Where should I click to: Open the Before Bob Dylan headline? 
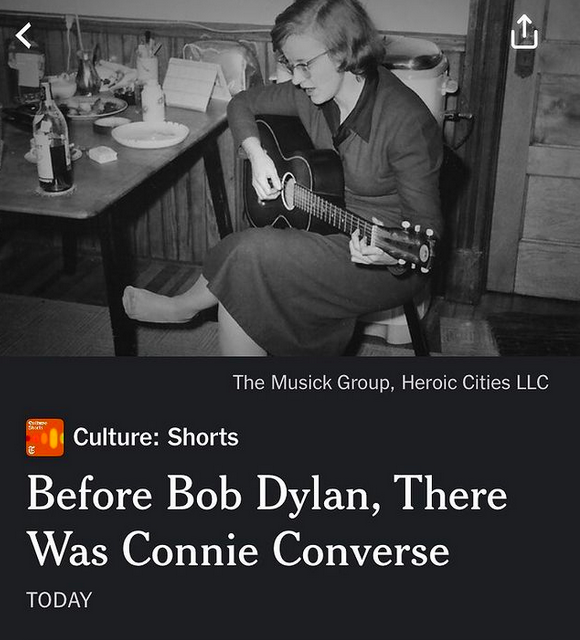point(267,521)
